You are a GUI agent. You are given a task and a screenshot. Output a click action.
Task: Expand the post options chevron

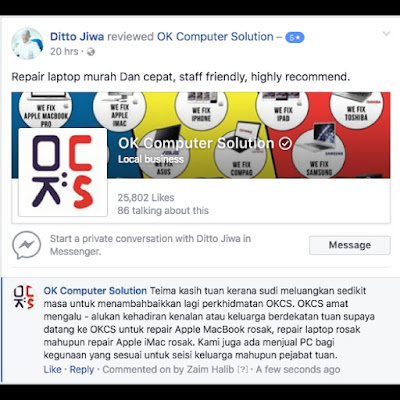386,34
